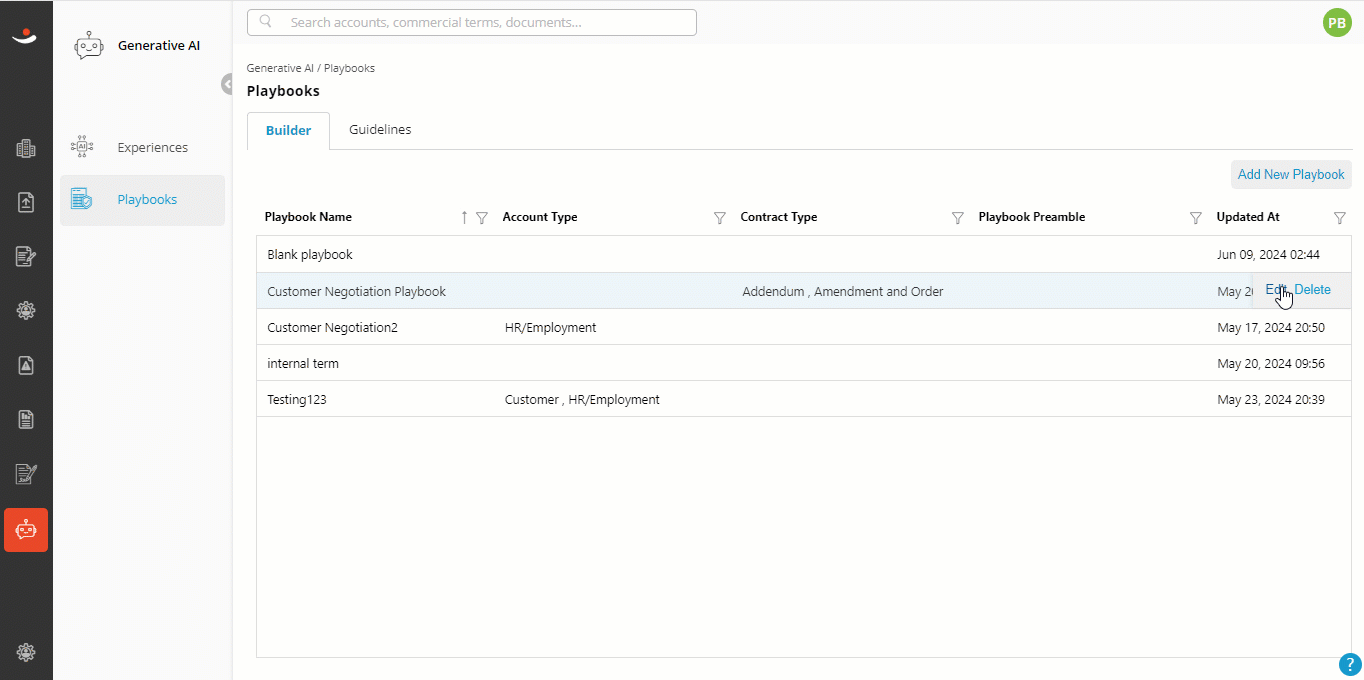
Task: Click the app logo in the sidebar
Action: coord(25,37)
